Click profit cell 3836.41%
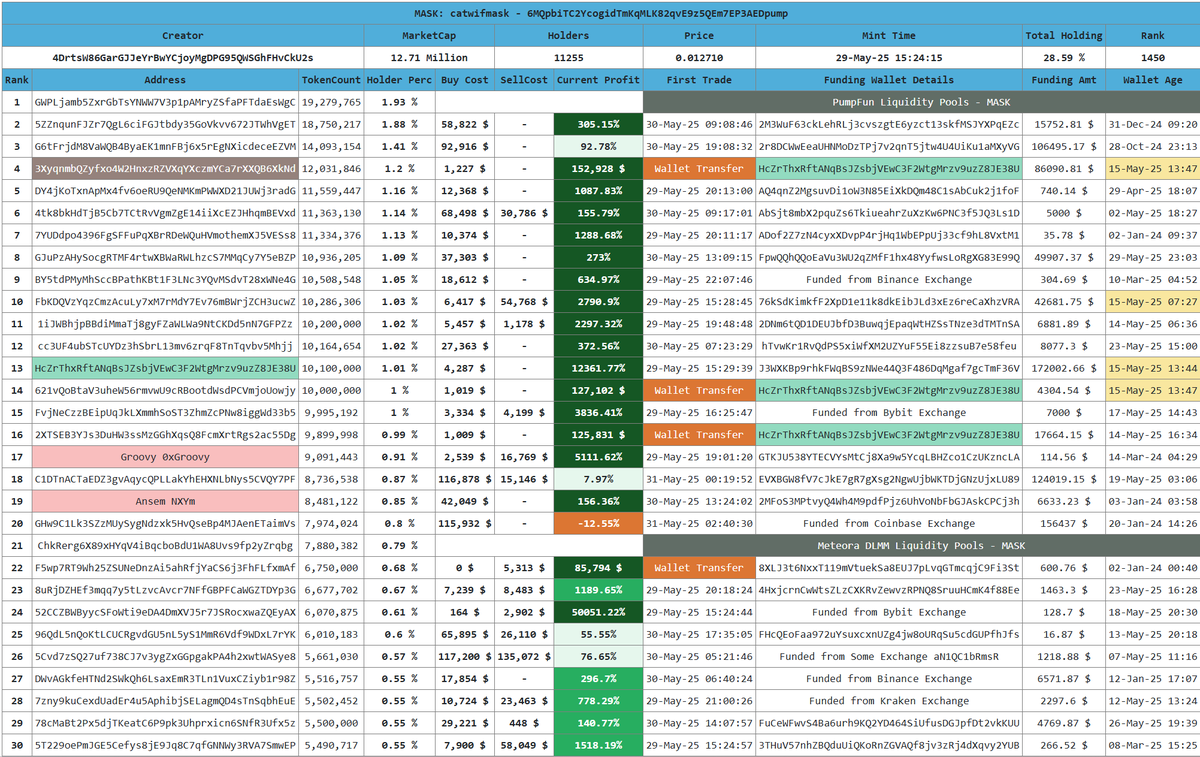 tap(597, 412)
